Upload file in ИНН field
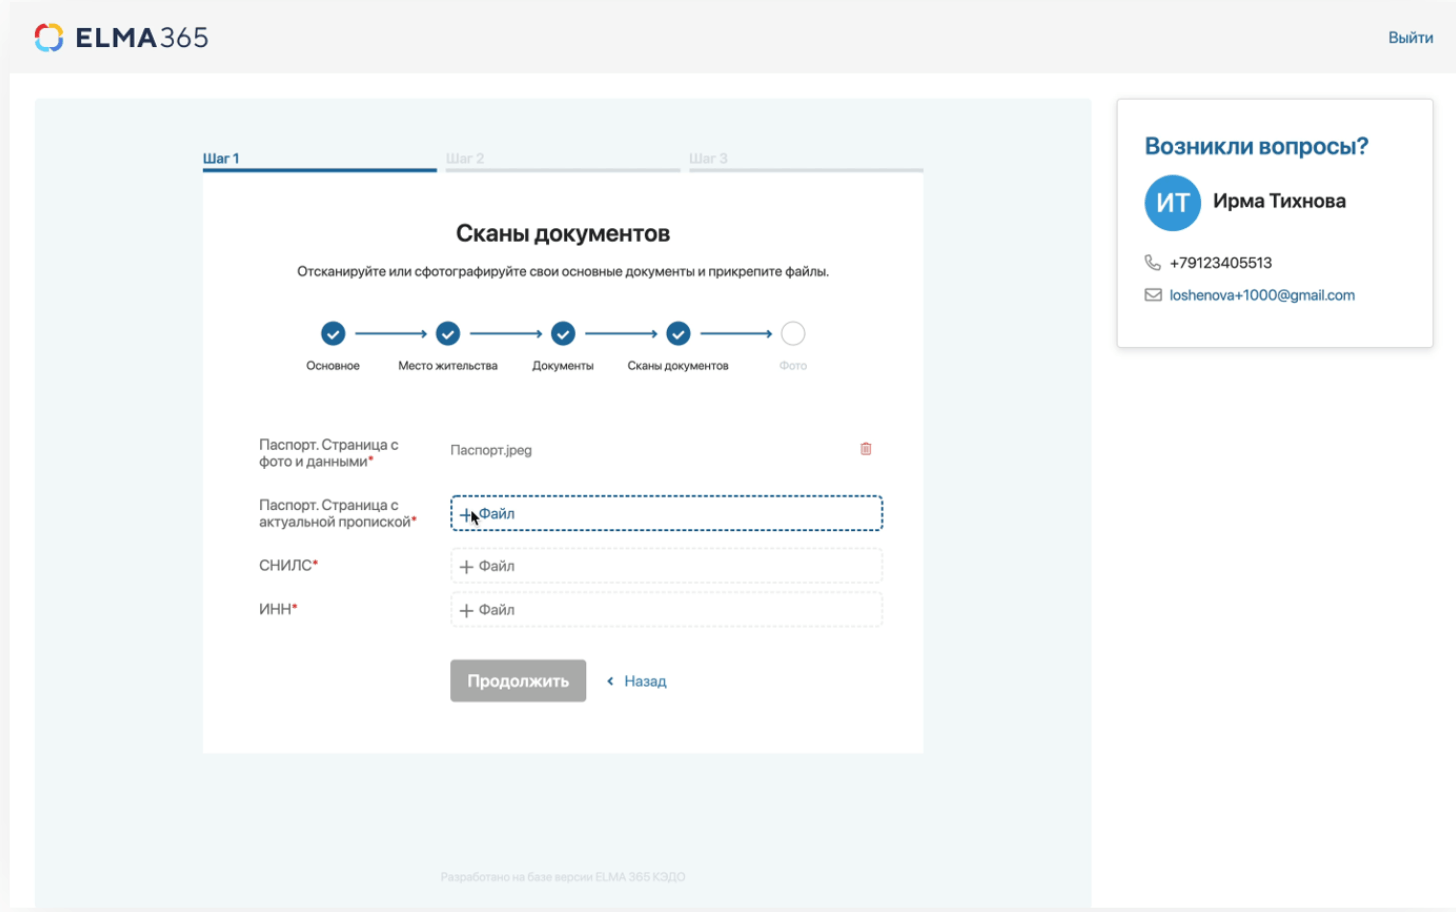The image size is (1456, 912). pyautogui.click(x=666, y=610)
